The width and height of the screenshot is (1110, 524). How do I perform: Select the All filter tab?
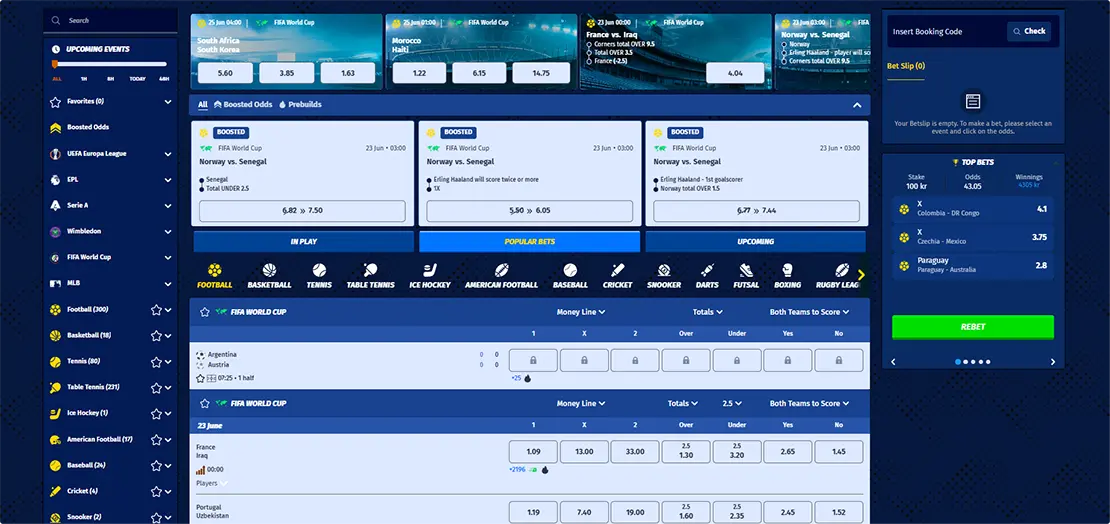tap(202, 104)
